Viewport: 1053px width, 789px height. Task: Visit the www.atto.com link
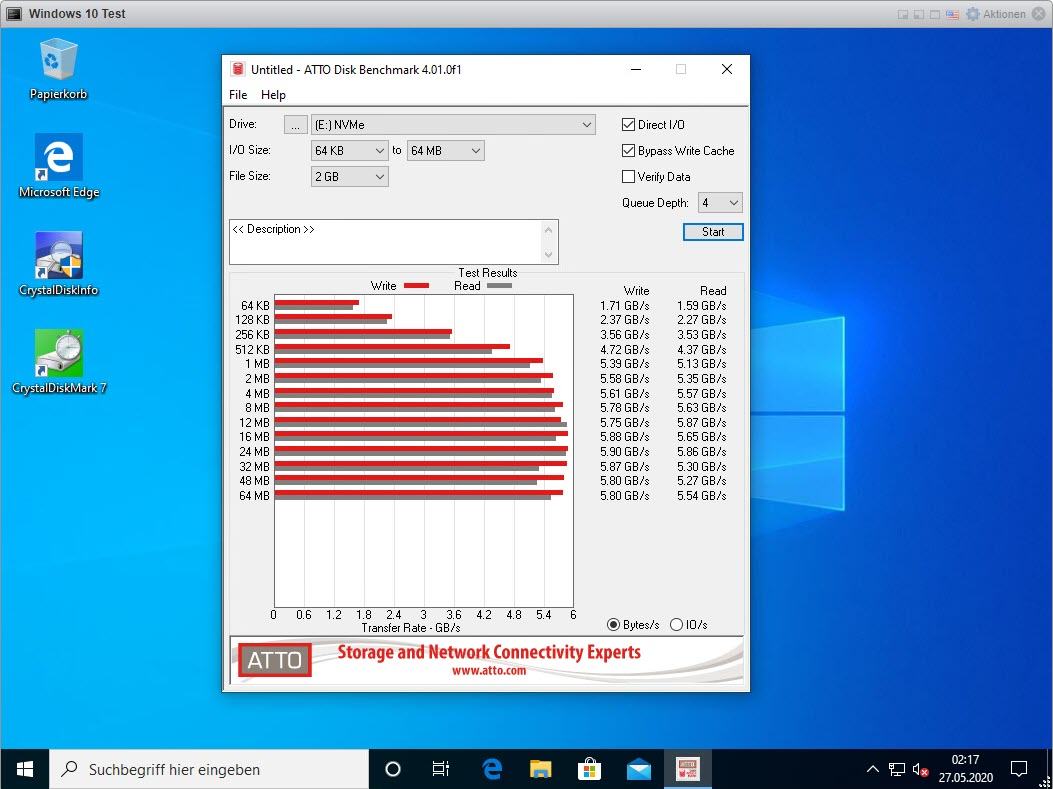tap(489, 670)
